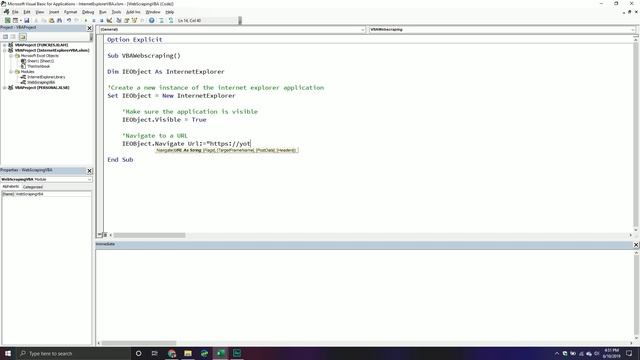
Task: Open Properties object selector dropdown
Action: coord(89,179)
